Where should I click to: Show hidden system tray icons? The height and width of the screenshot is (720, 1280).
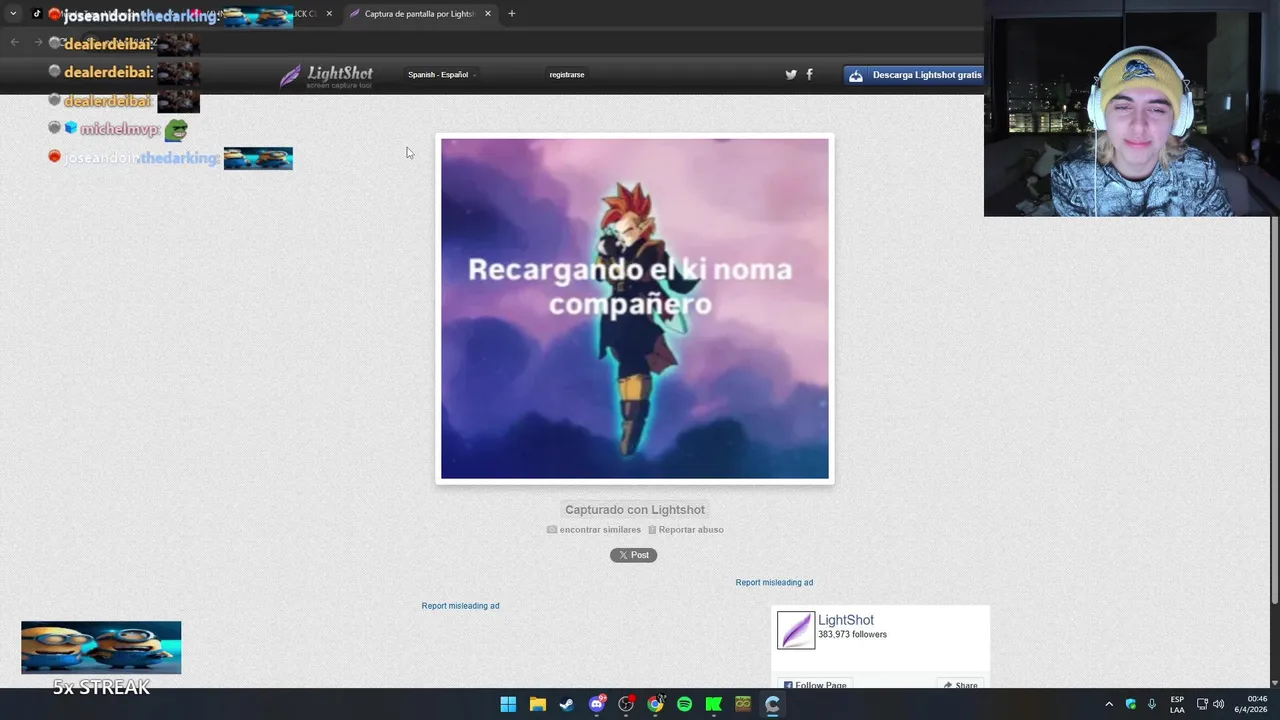coord(1109,704)
